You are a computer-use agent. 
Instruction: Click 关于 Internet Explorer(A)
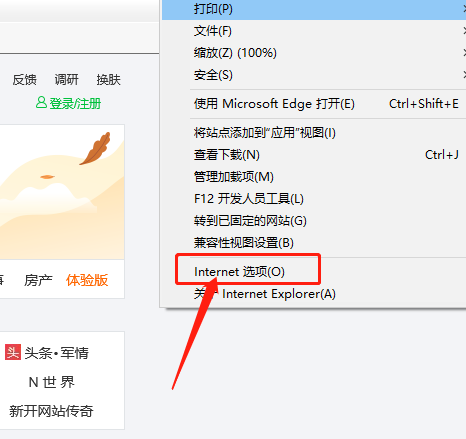point(314,294)
